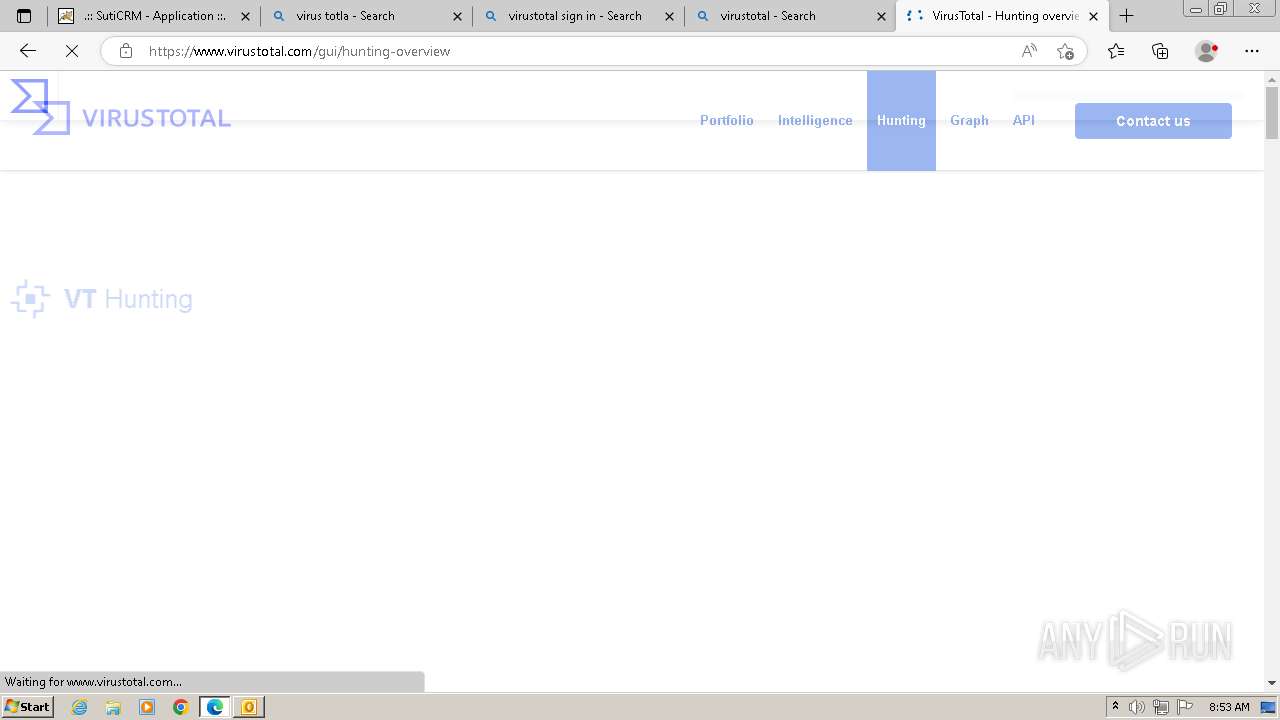Click the show desktop tray icon
The image size is (1280, 720).
pyautogui.click(x=1269, y=707)
